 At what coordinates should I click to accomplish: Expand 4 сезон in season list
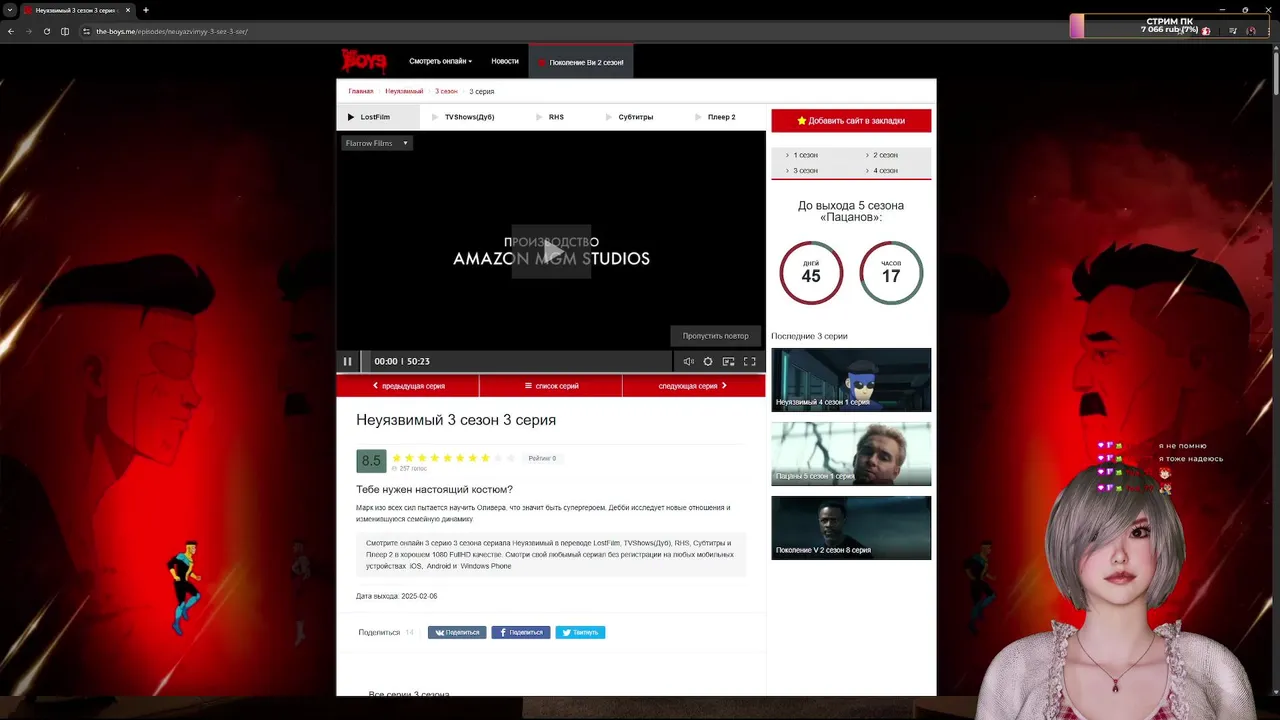click(x=885, y=171)
